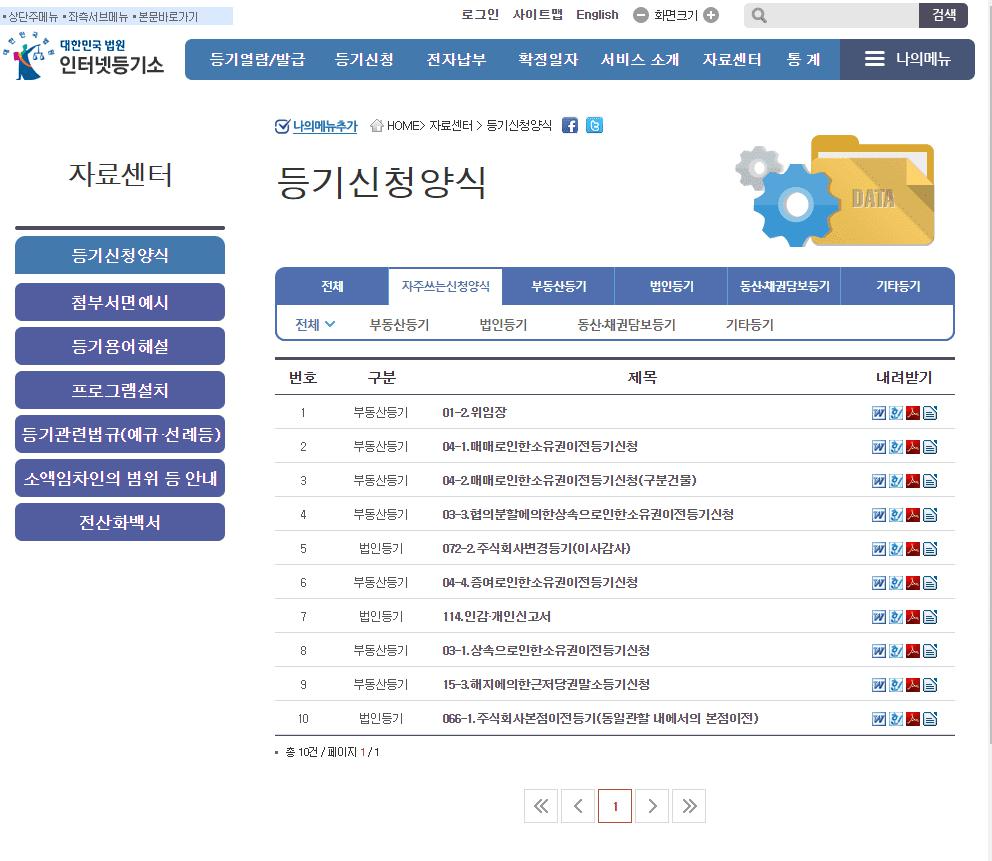
Task: Share the page via the Twitter icon
Action: click(x=594, y=126)
